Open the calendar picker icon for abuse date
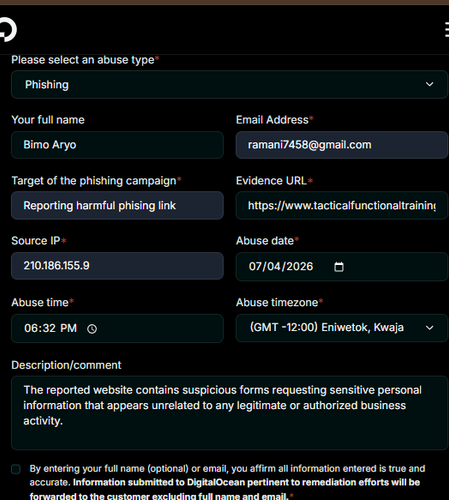The image size is (449, 500). (x=339, y=267)
